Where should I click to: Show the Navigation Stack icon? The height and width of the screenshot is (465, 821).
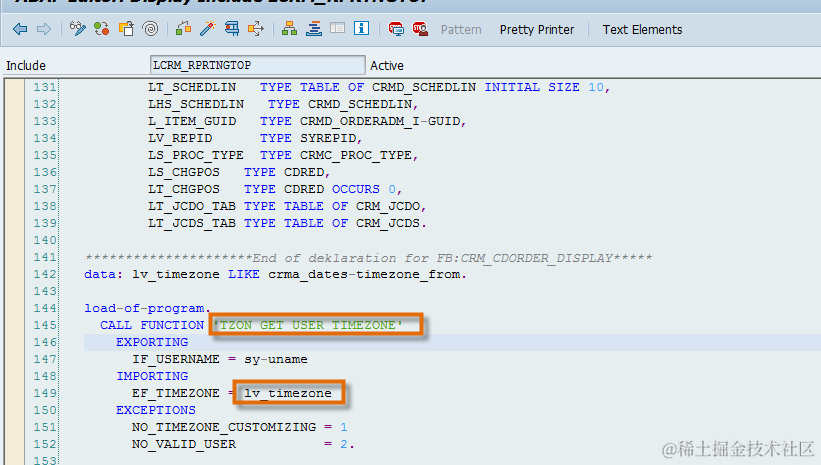coord(314,29)
